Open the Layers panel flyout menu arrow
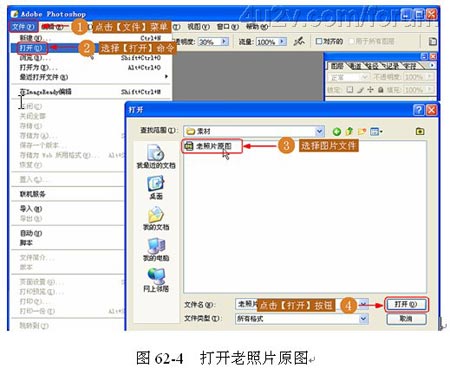This screenshot has width=450, height=368. pos(432,65)
